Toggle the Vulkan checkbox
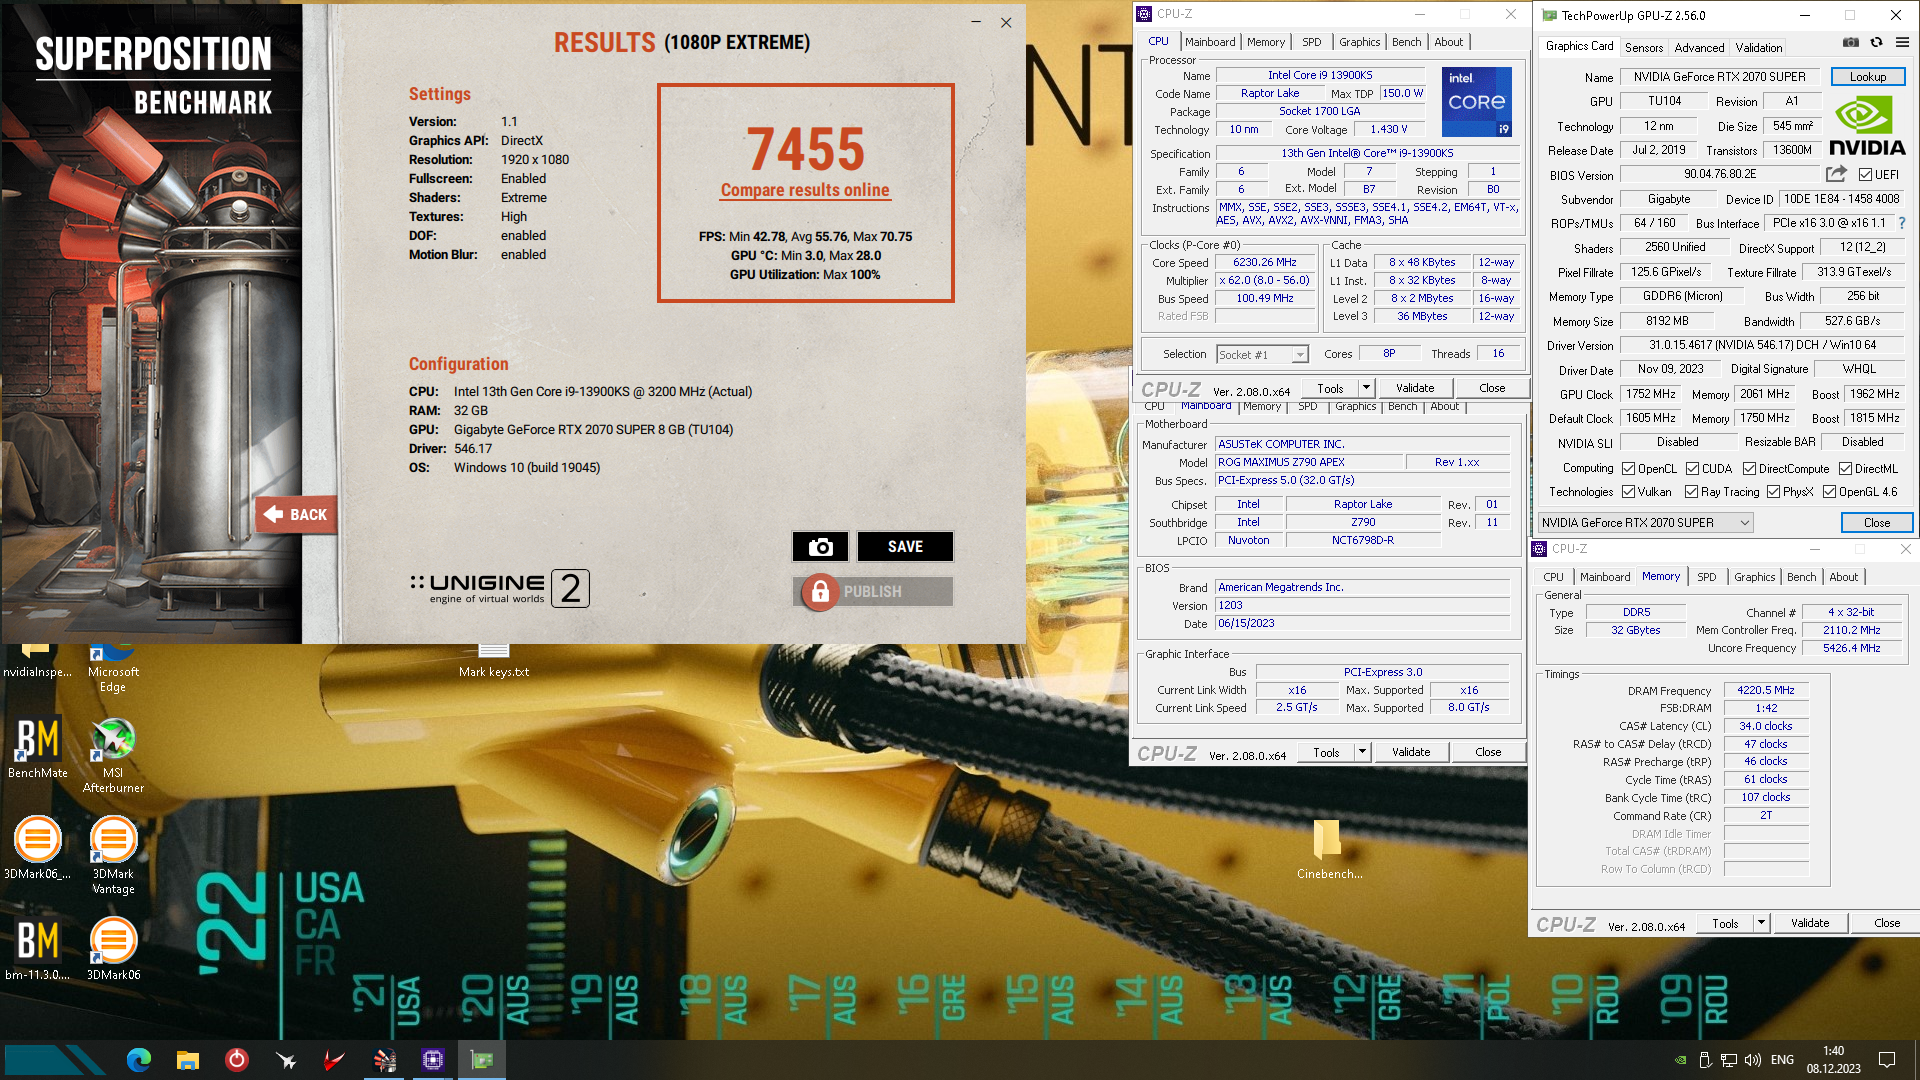 point(1629,492)
